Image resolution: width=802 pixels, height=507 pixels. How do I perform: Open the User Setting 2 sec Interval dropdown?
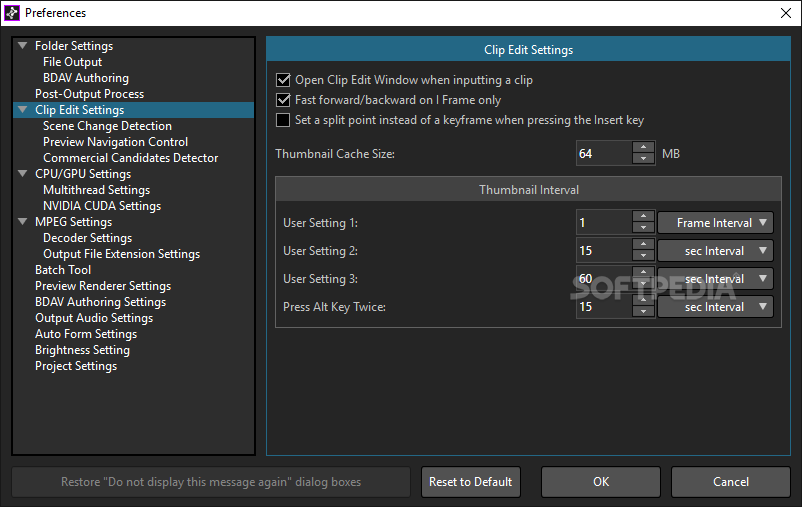(715, 251)
